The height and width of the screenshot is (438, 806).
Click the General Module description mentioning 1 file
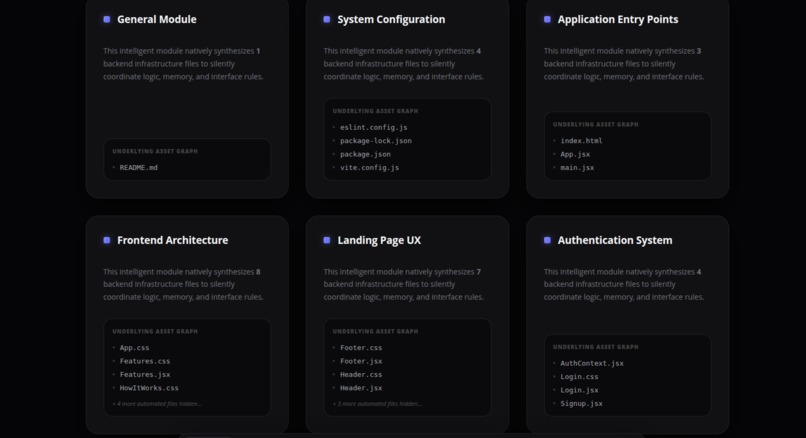(183, 64)
